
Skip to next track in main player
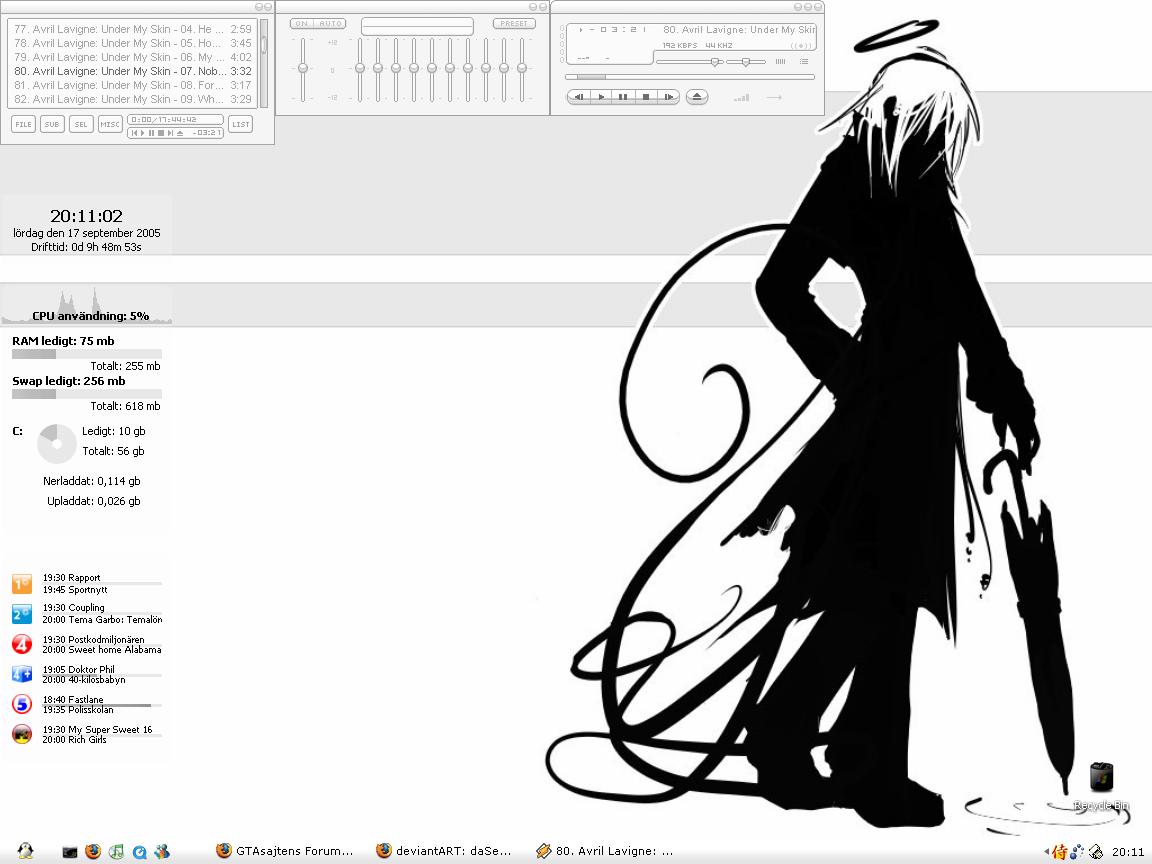click(x=668, y=97)
